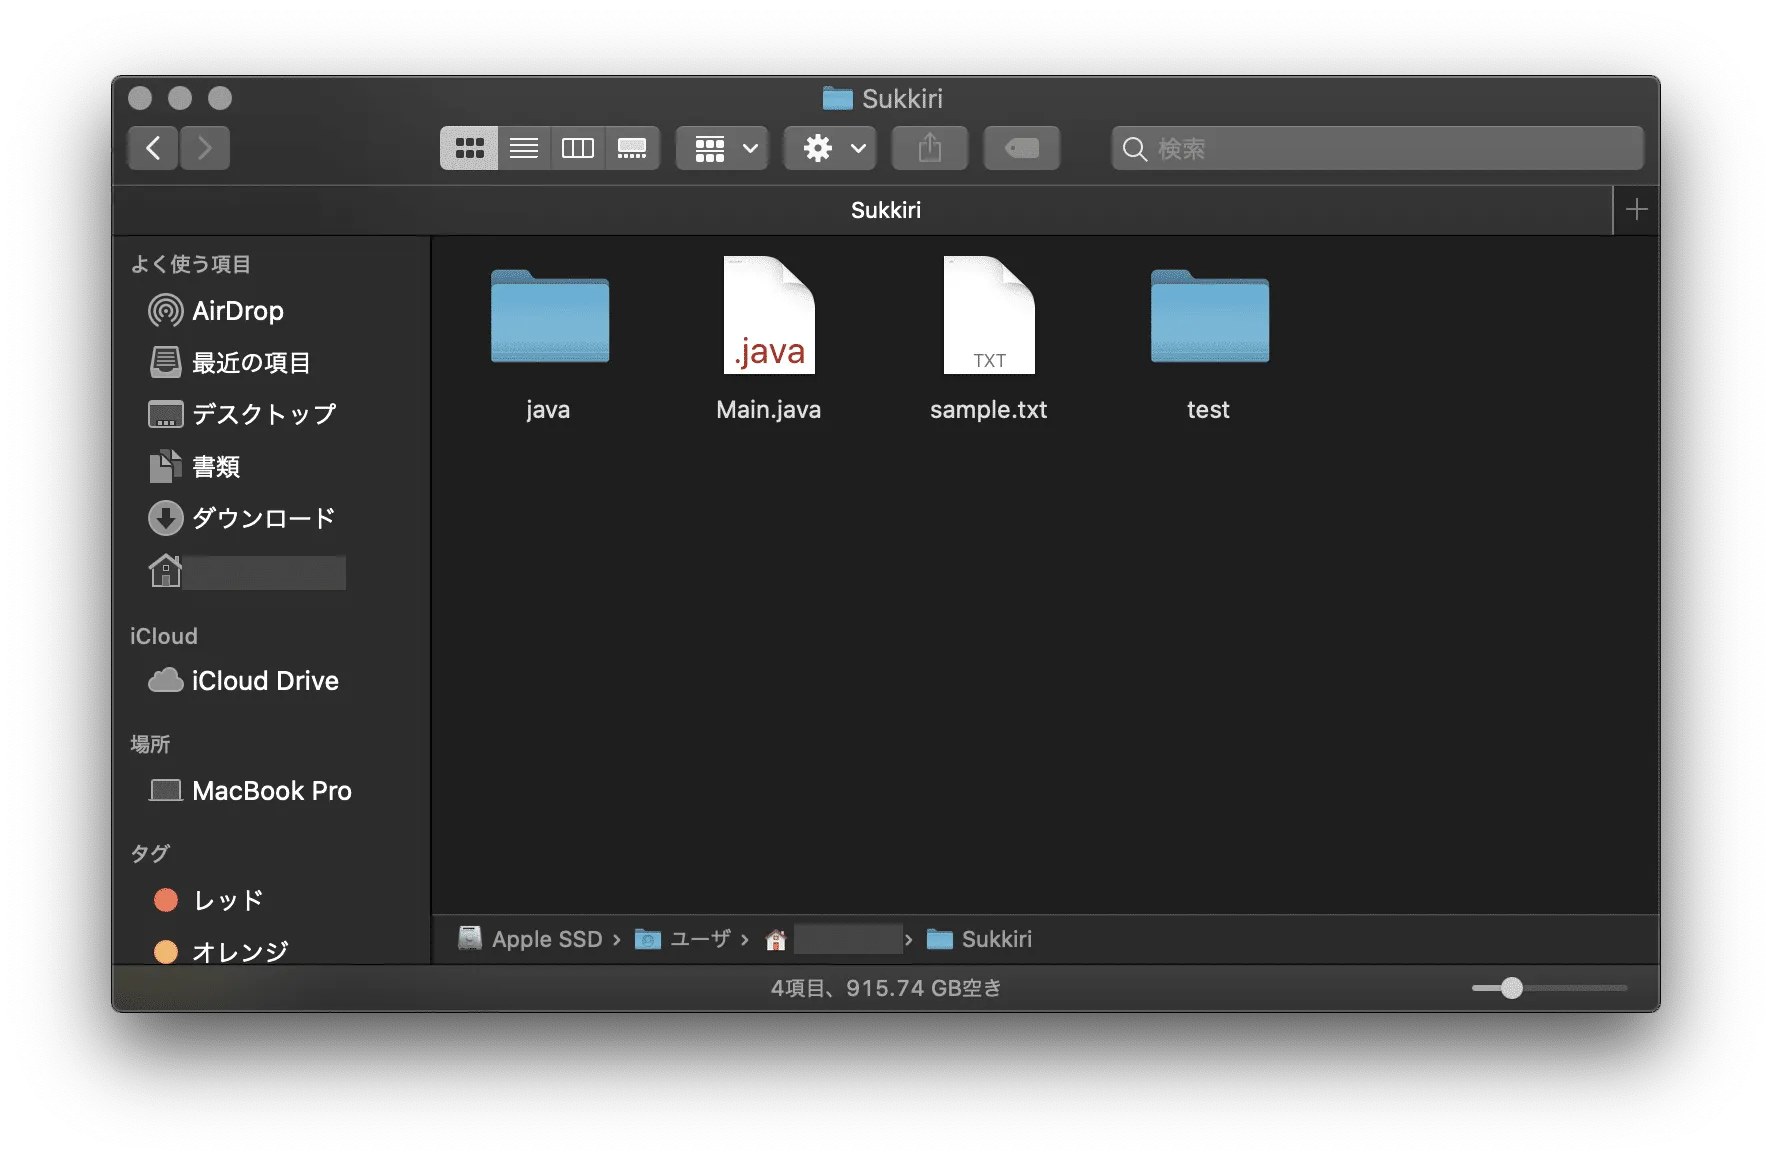
Task: Click the iCloud section header
Action: click(x=164, y=636)
